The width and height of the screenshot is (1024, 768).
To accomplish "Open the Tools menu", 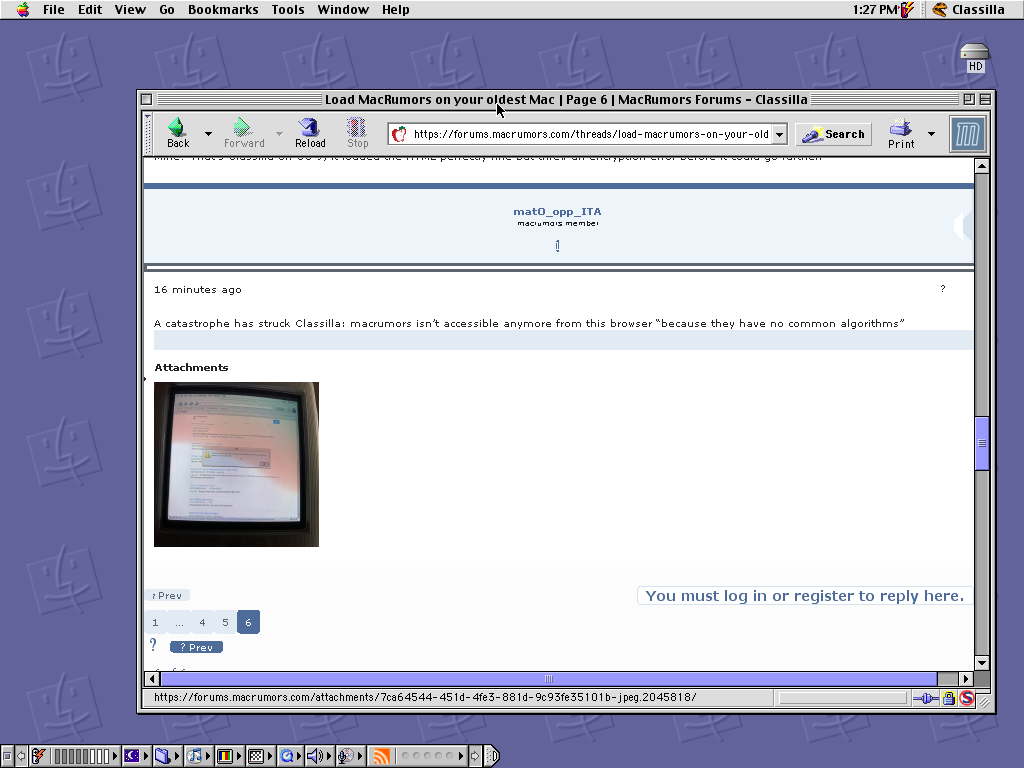I will (288, 10).
